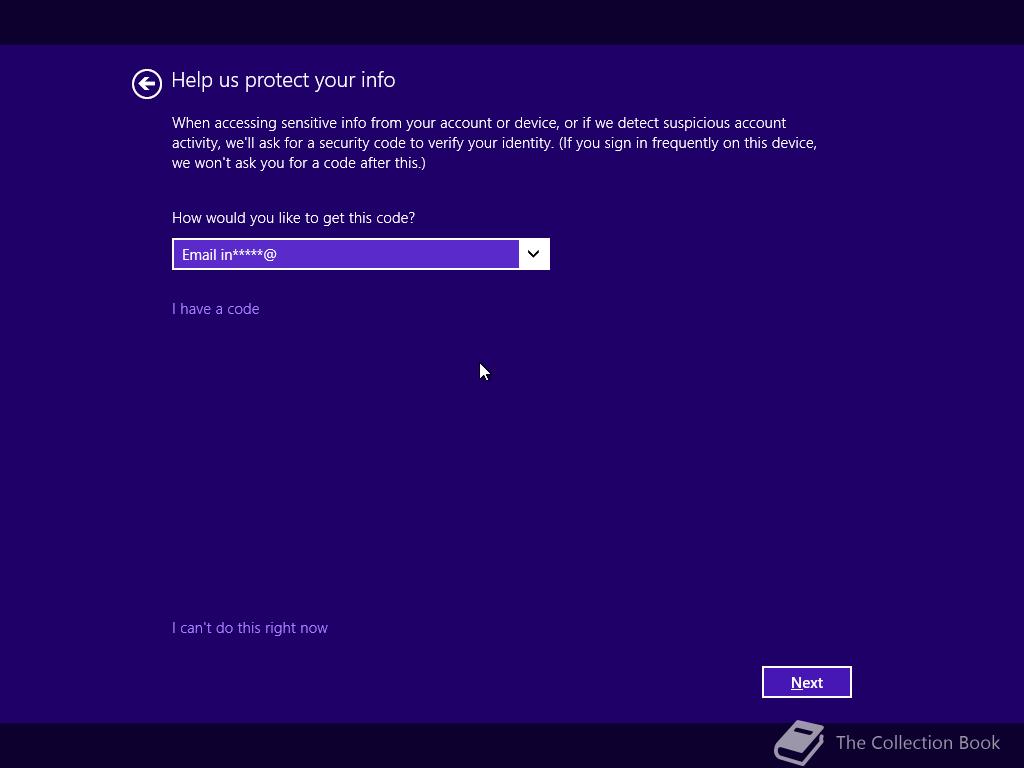1024x768 pixels.
Task: Click 'How would you like to get this code?' label
Action: click(293, 217)
